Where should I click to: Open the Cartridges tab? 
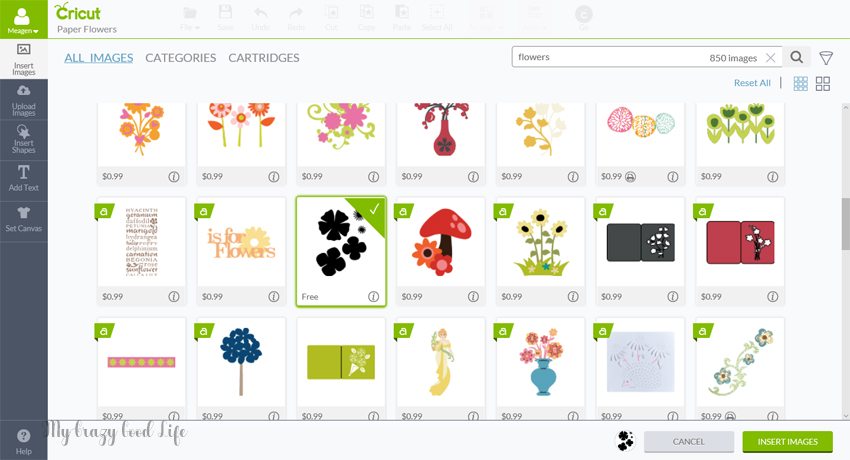pyautogui.click(x=264, y=57)
